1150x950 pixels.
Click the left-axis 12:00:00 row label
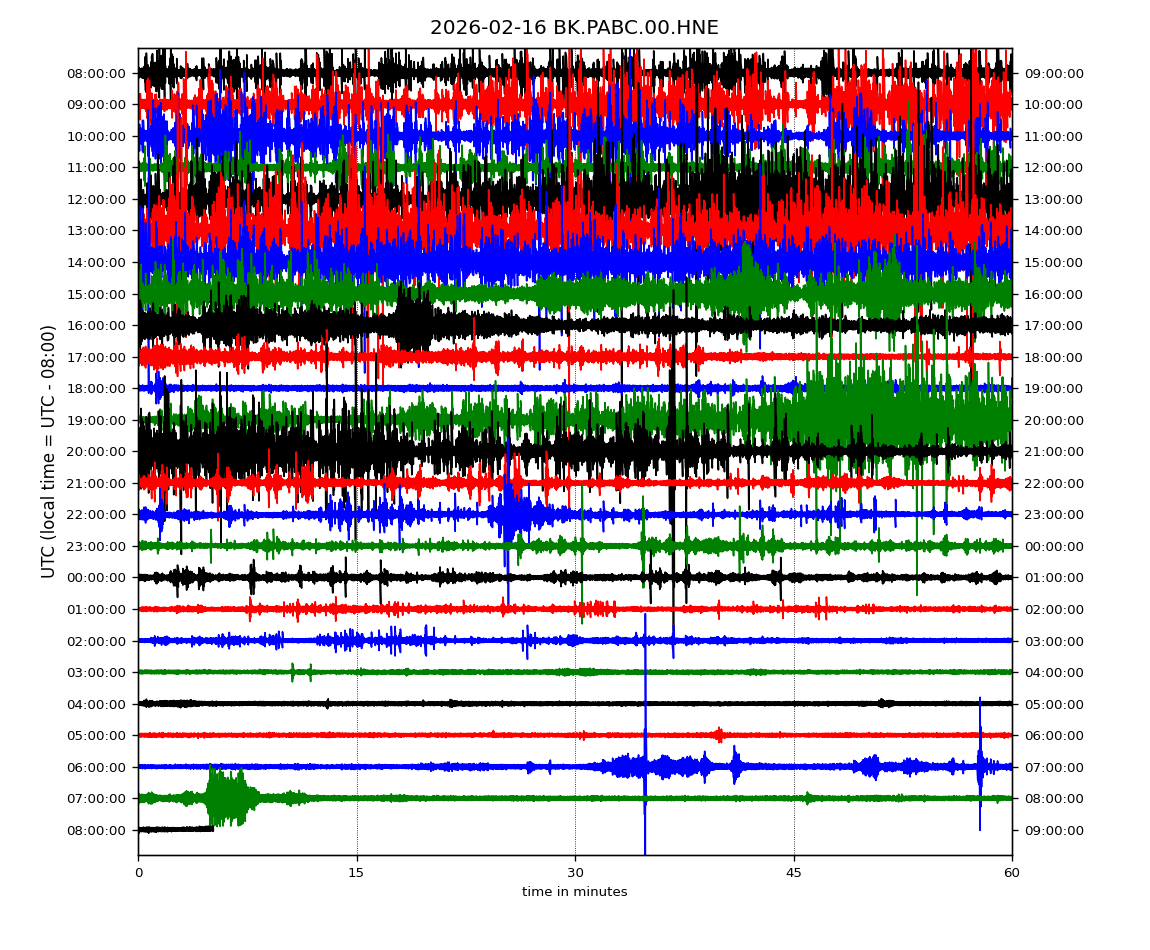97,199
